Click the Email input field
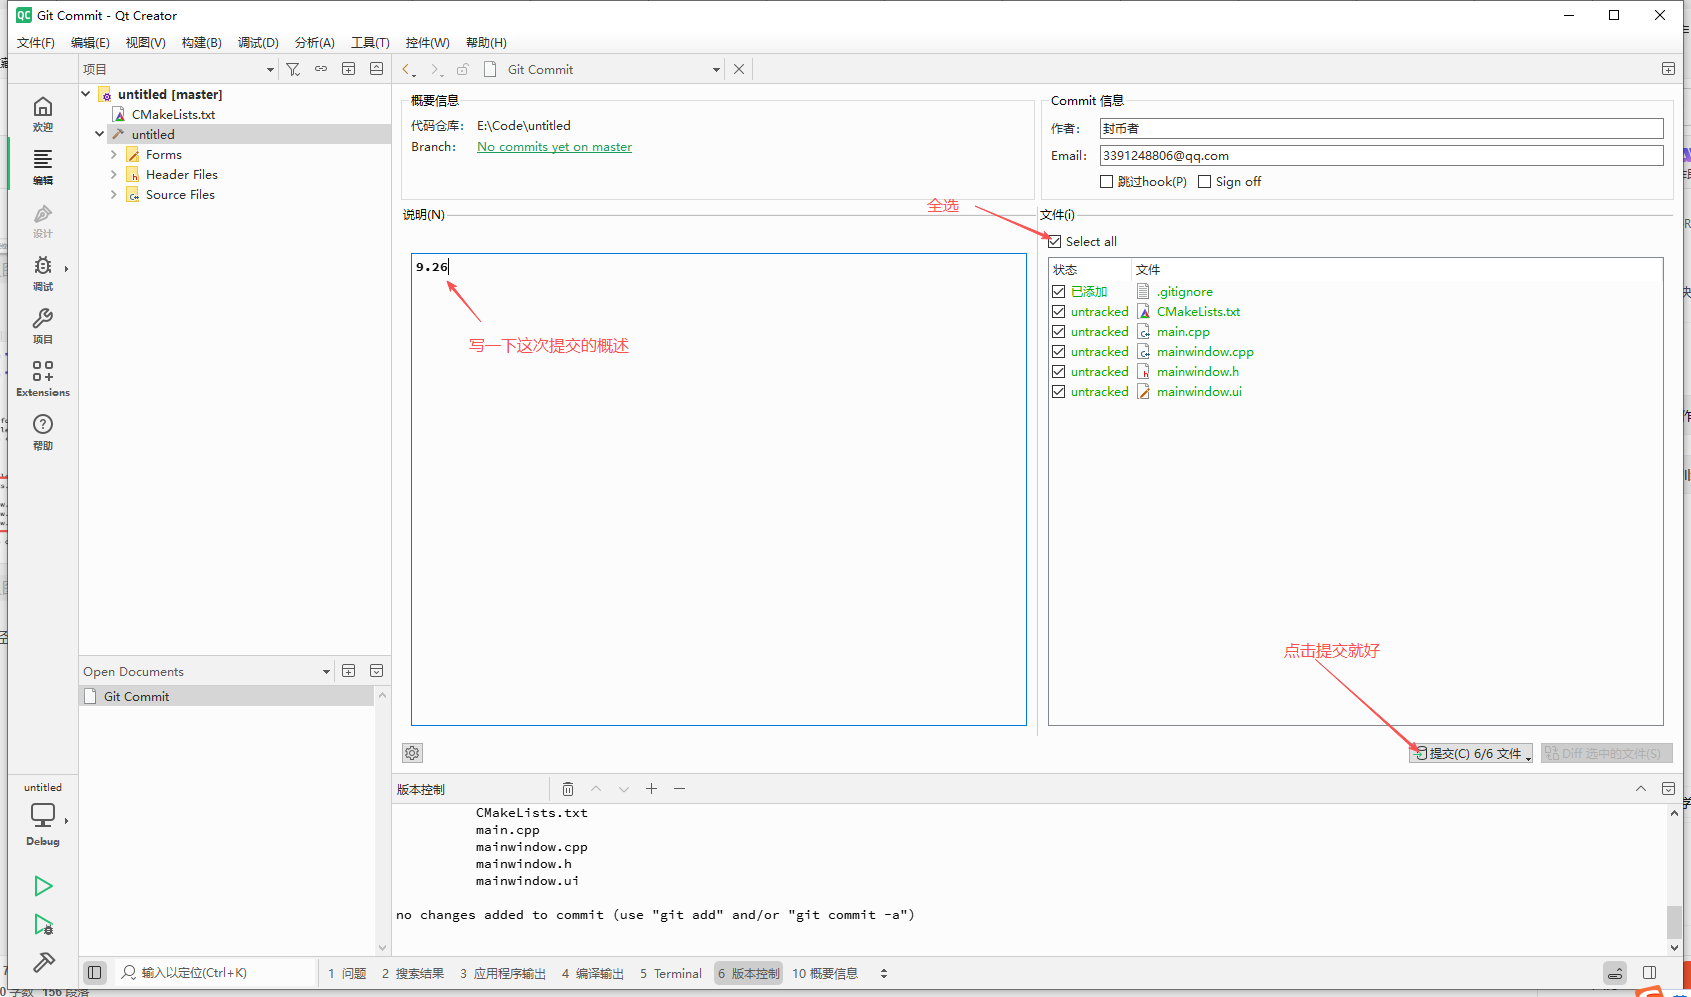Screen dimensions: 1691x997 coord(1381,155)
